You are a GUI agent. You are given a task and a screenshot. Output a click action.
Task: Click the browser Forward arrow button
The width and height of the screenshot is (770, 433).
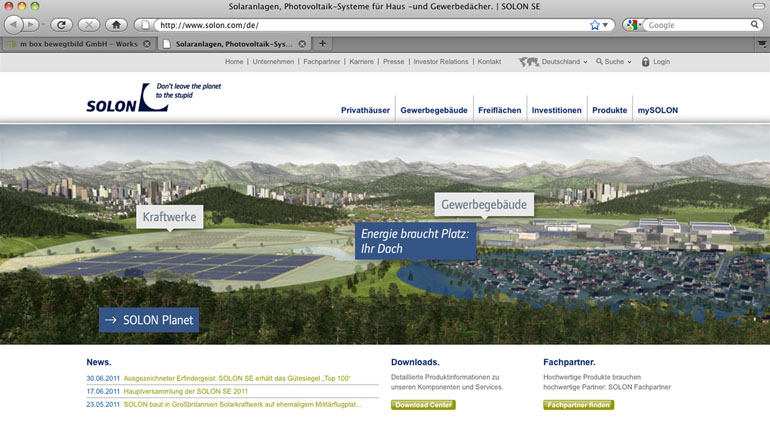point(31,25)
